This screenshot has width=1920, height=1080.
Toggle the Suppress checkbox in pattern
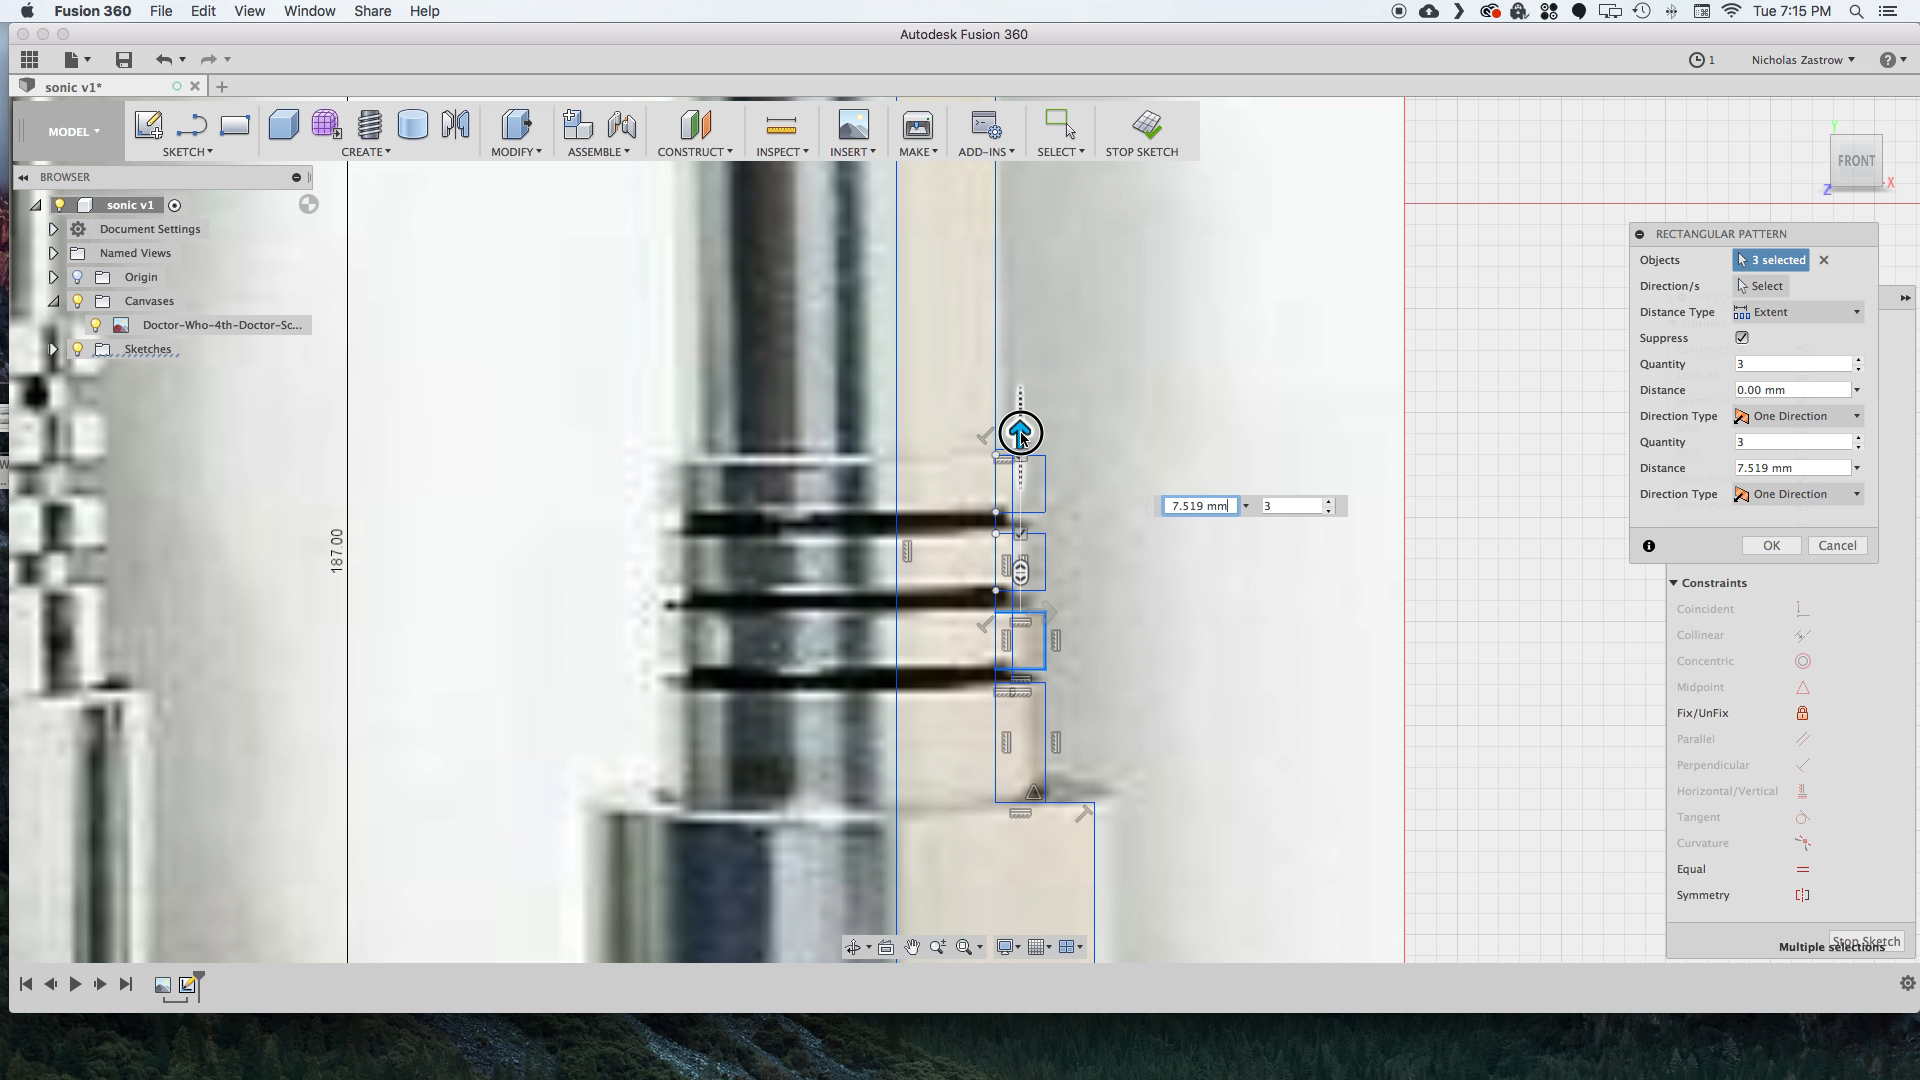click(x=1742, y=338)
